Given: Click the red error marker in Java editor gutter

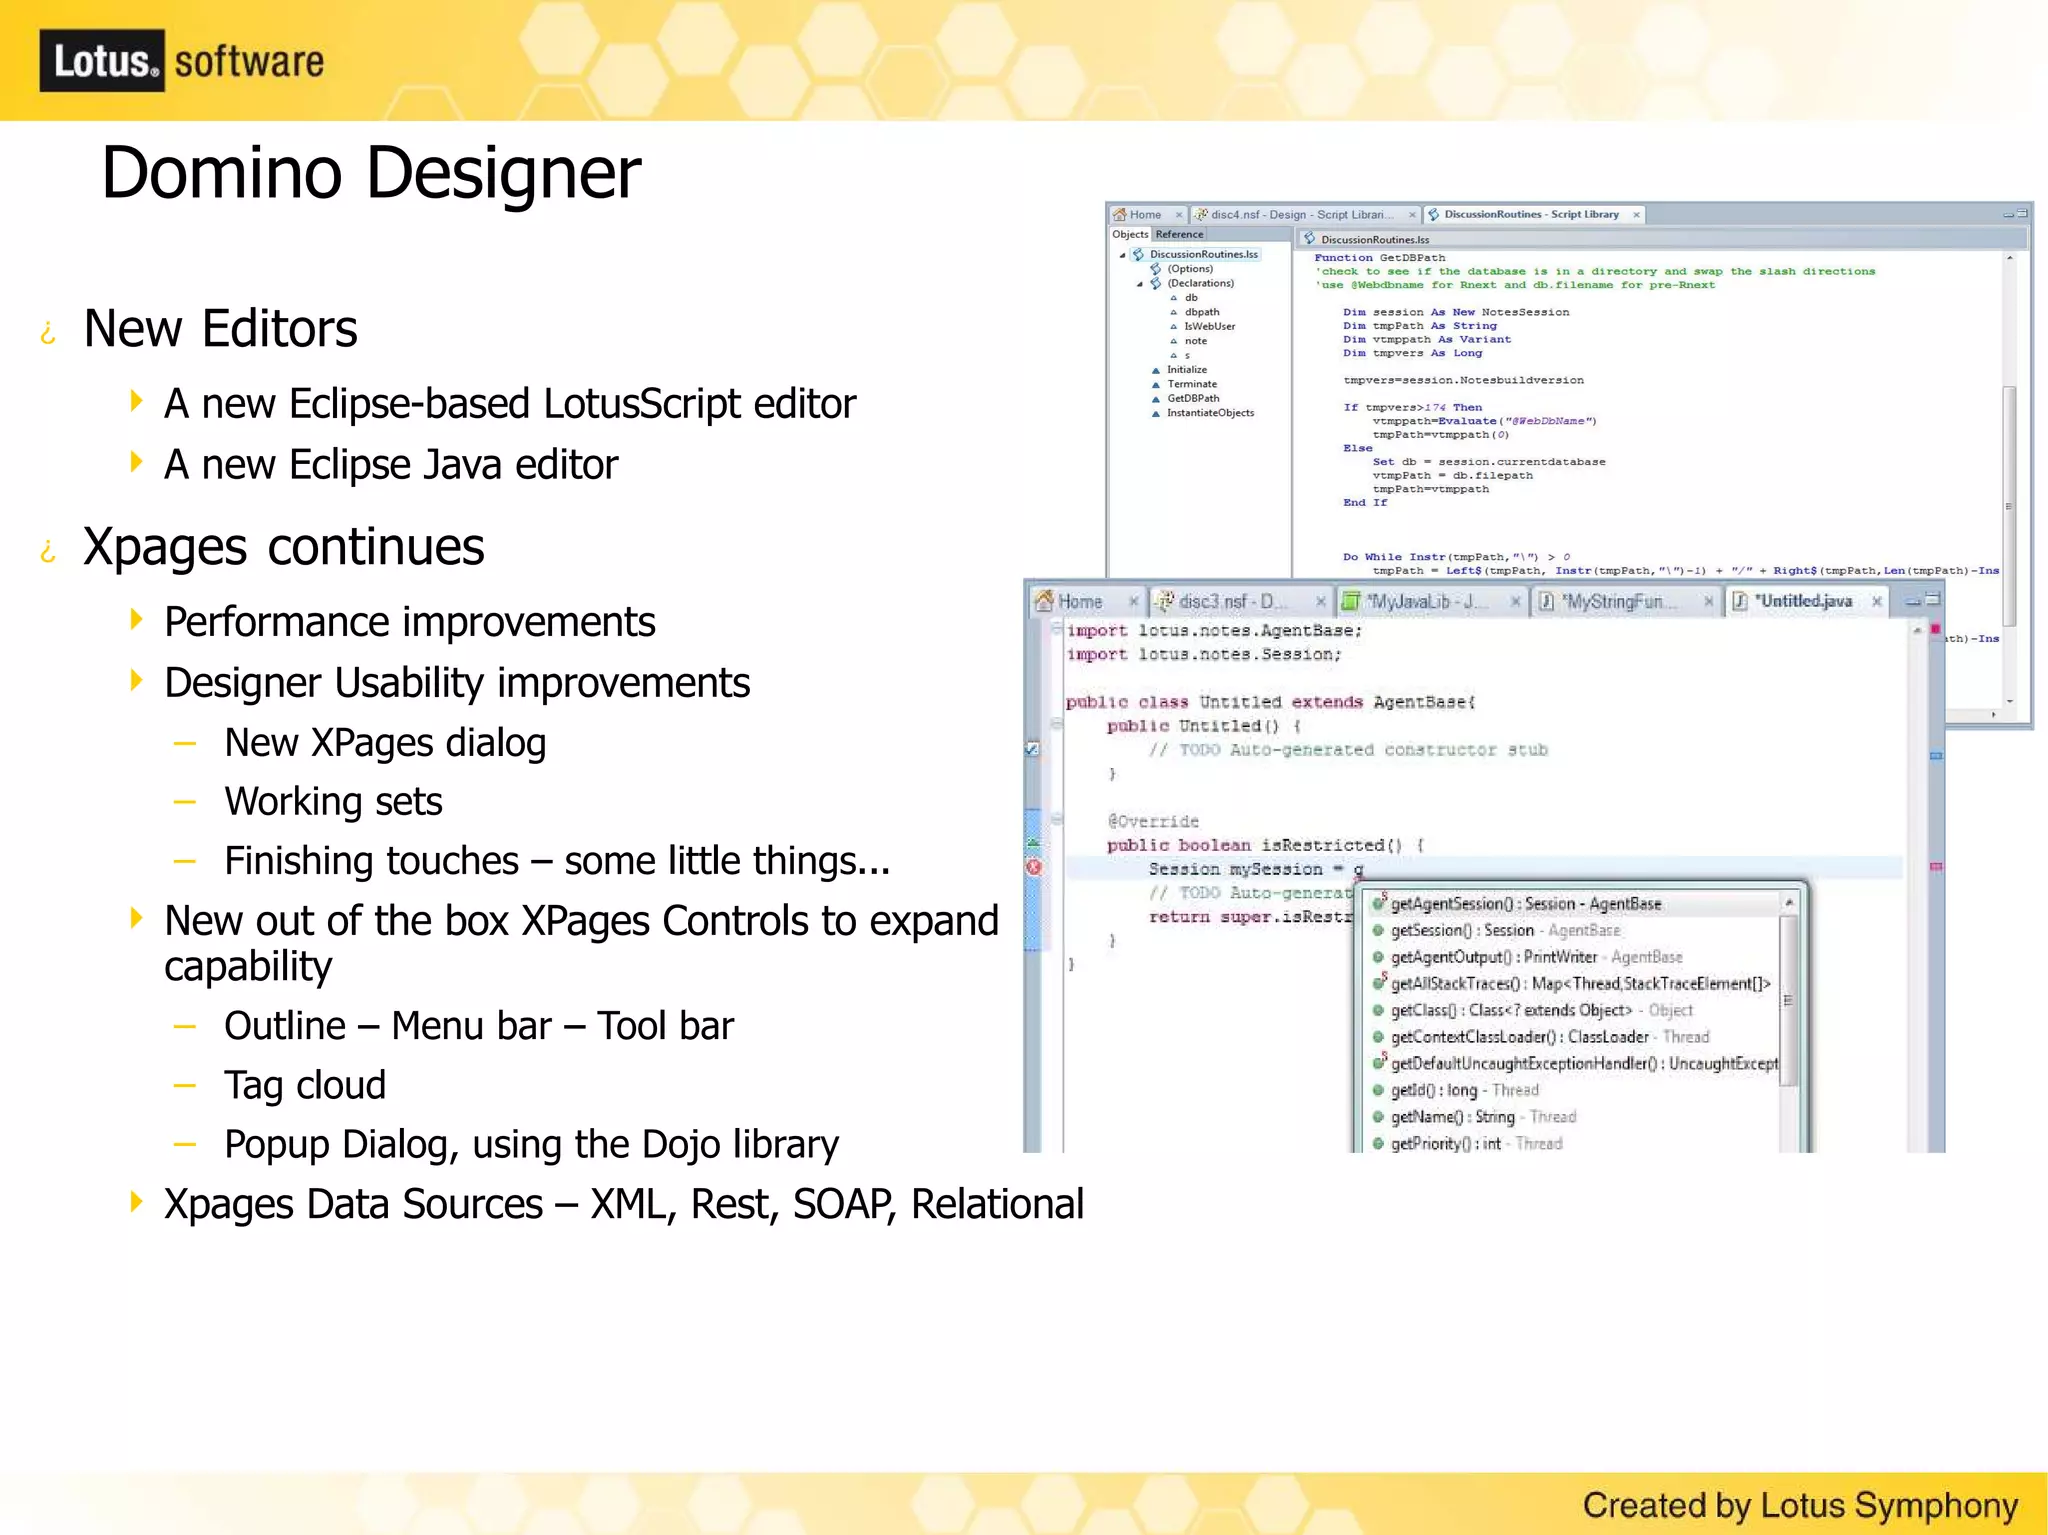Looking at the screenshot, I should coord(1034,868).
